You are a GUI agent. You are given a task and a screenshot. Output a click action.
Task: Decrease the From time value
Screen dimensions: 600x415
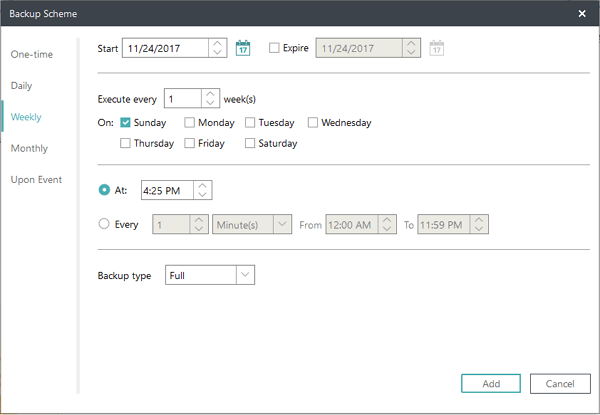[x=387, y=228]
